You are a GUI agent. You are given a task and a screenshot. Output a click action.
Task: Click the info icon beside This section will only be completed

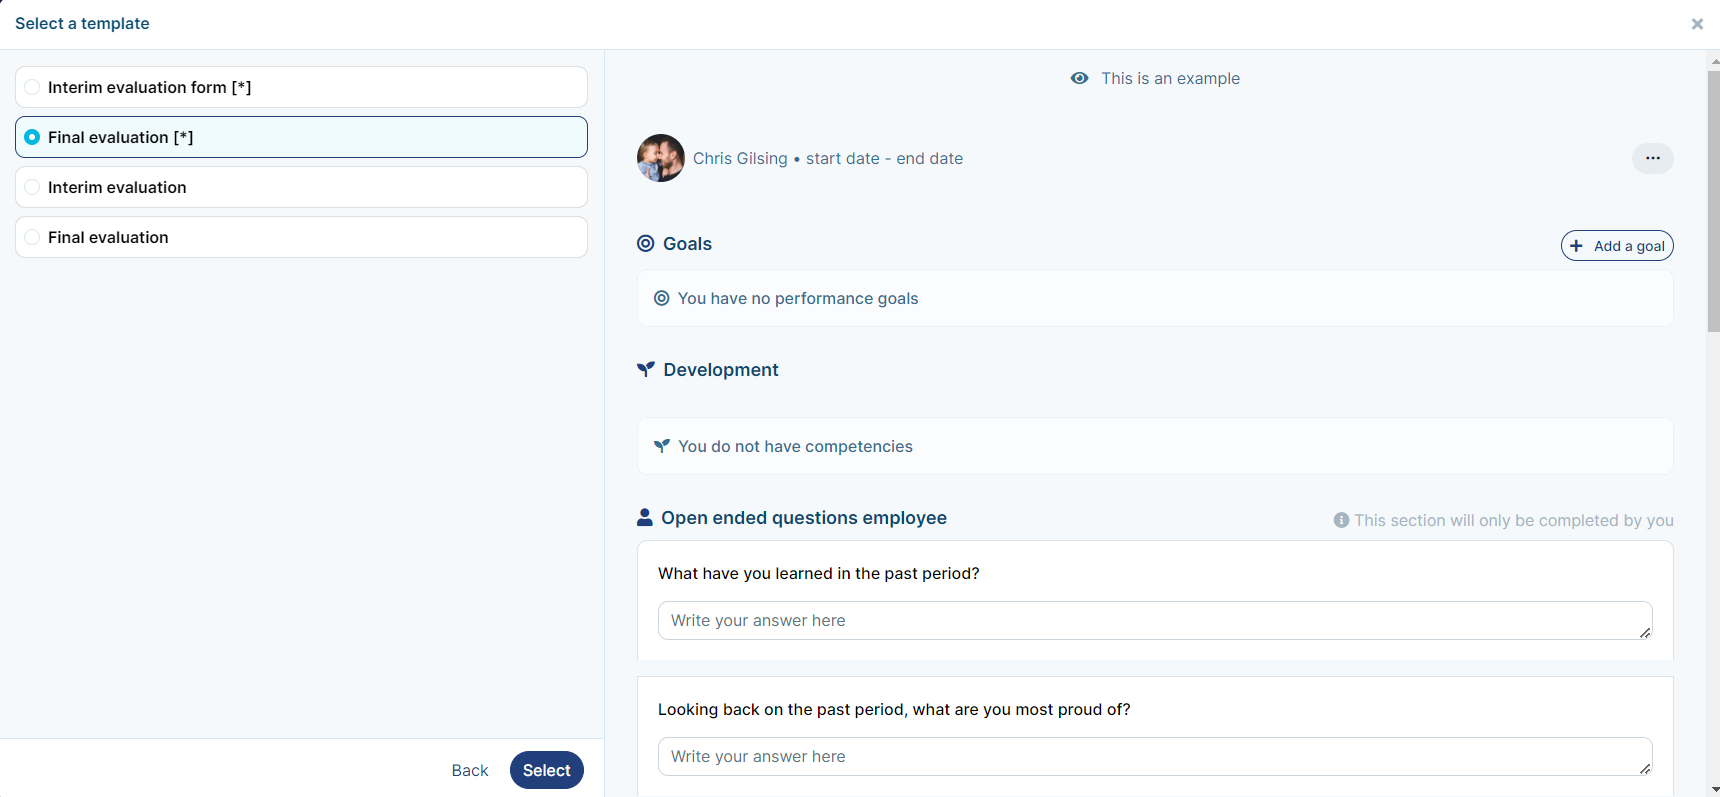1341,520
